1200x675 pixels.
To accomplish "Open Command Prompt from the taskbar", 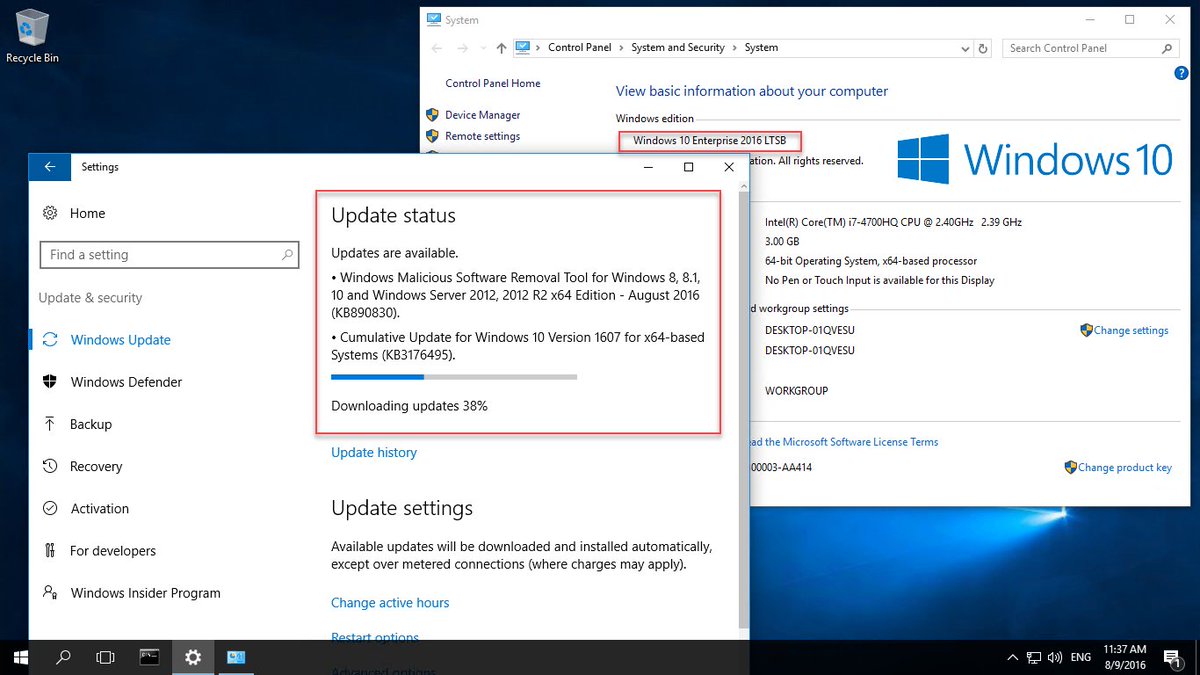I will click(149, 657).
